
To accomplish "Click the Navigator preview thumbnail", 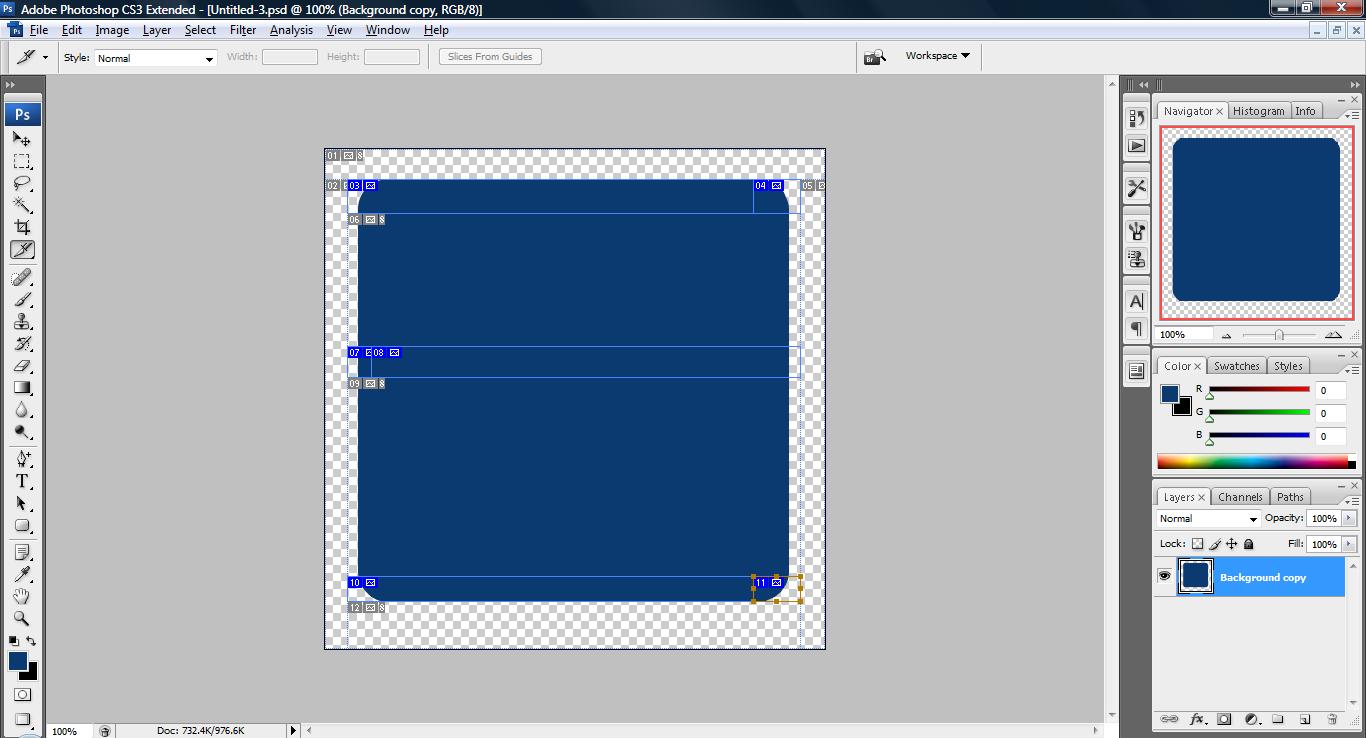I will (1256, 222).
